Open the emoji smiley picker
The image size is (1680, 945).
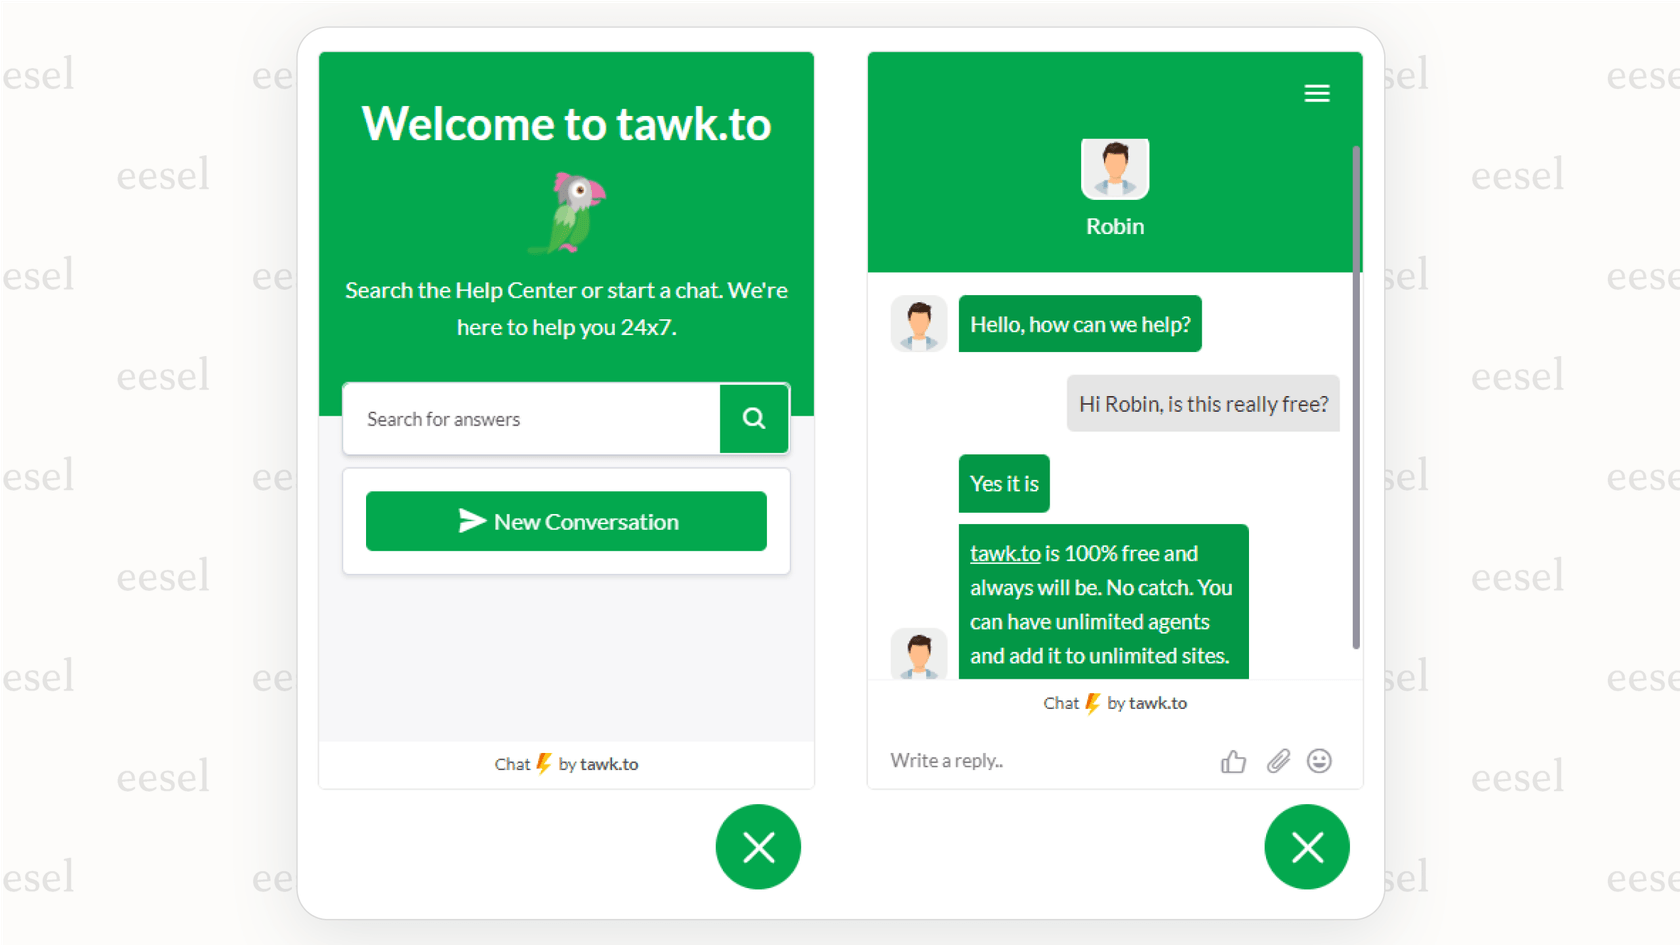pyautogui.click(x=1319, y=761)
